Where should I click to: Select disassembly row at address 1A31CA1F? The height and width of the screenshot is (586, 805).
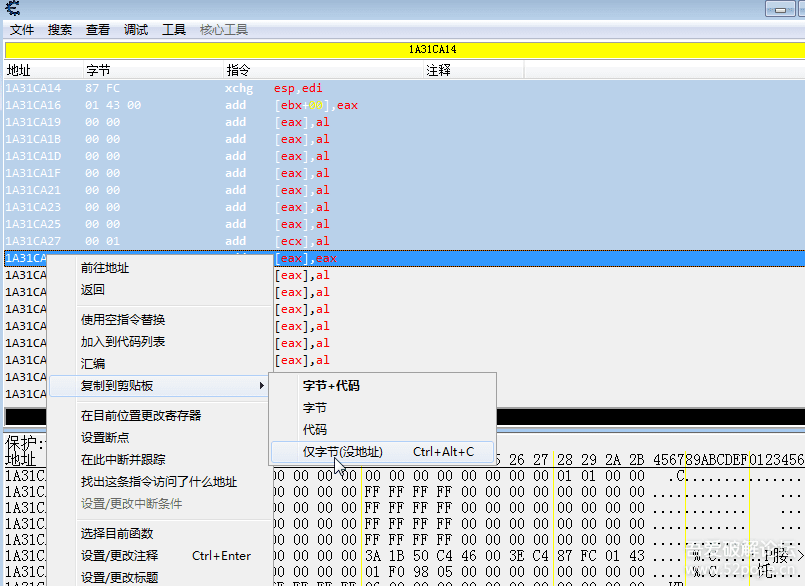click(x=405, y=173)
